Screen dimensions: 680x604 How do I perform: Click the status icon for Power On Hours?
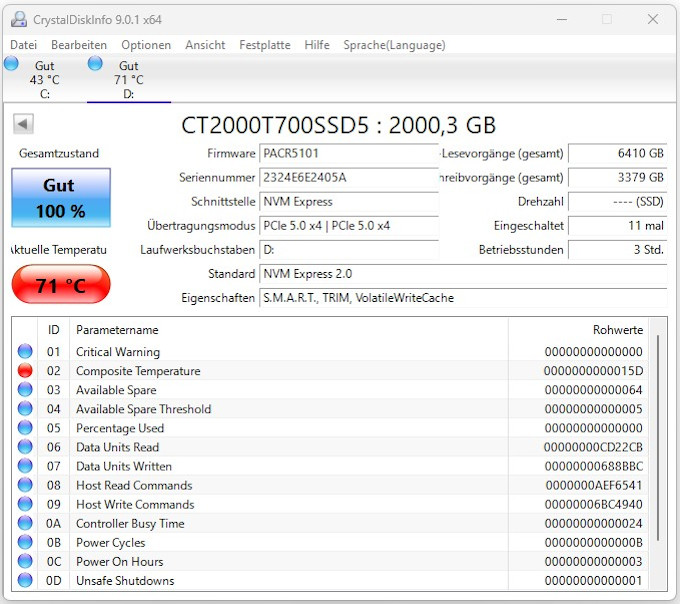pos(25,561)
